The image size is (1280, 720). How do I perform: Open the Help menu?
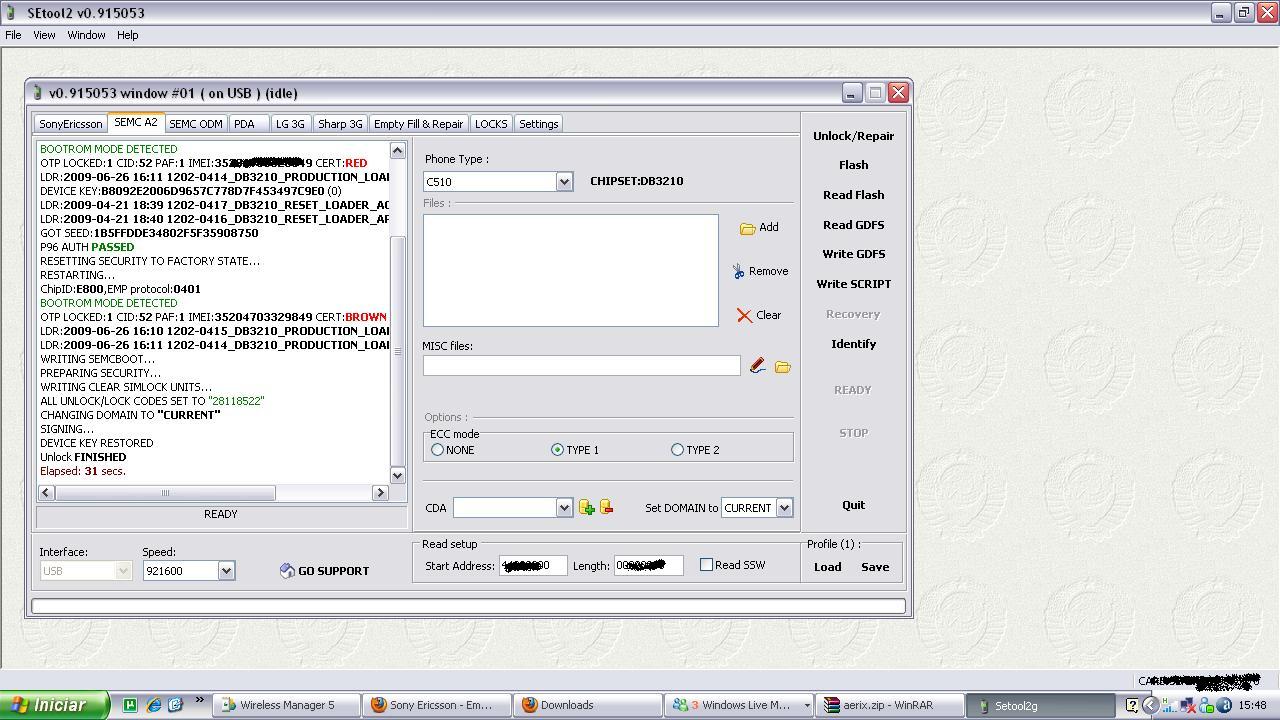coord(127,35)
